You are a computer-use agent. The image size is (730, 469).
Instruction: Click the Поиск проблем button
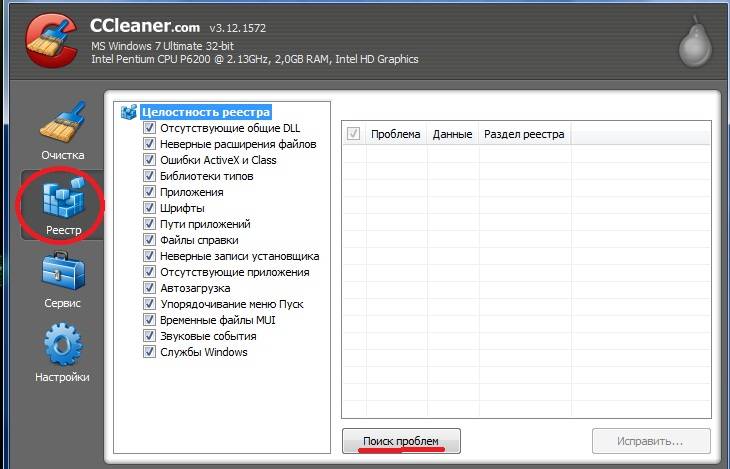401,441
